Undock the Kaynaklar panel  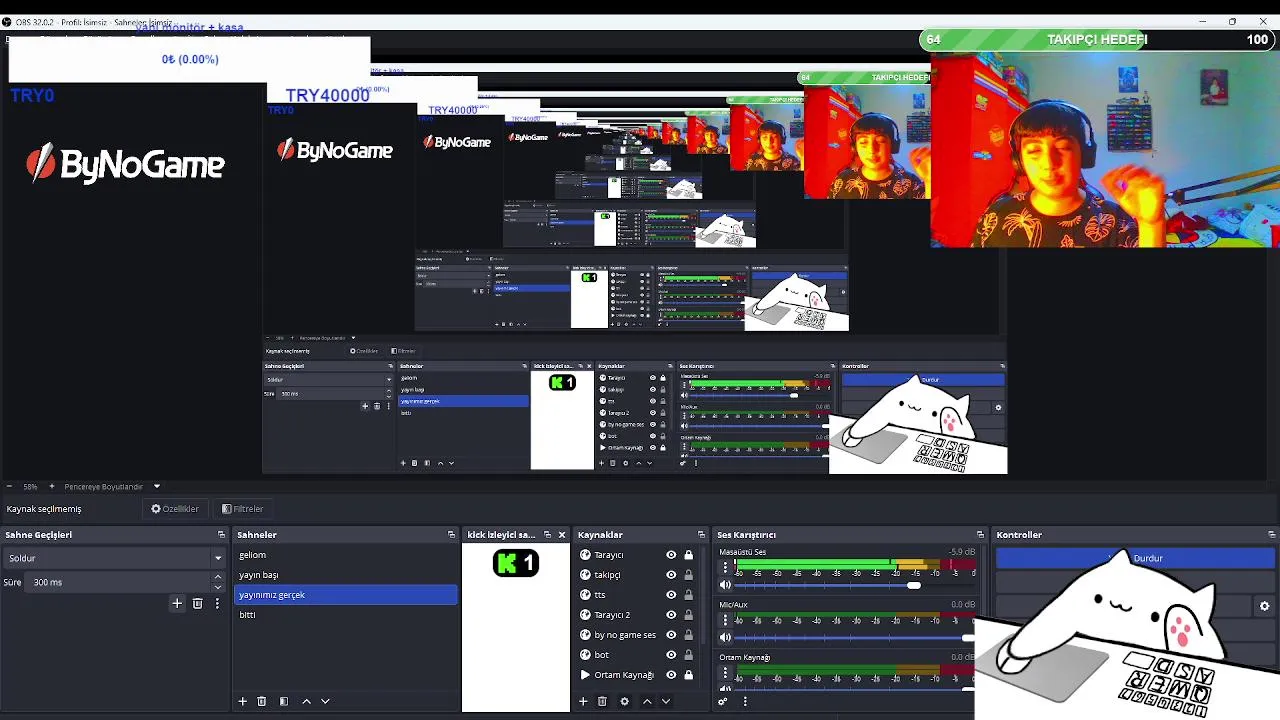700,535
